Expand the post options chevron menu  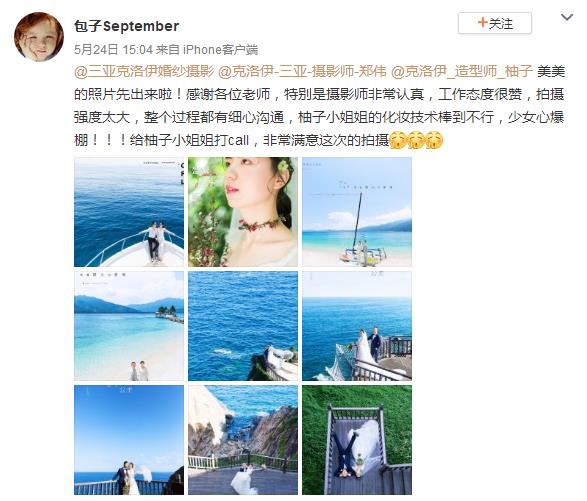(x=567, y=17)
